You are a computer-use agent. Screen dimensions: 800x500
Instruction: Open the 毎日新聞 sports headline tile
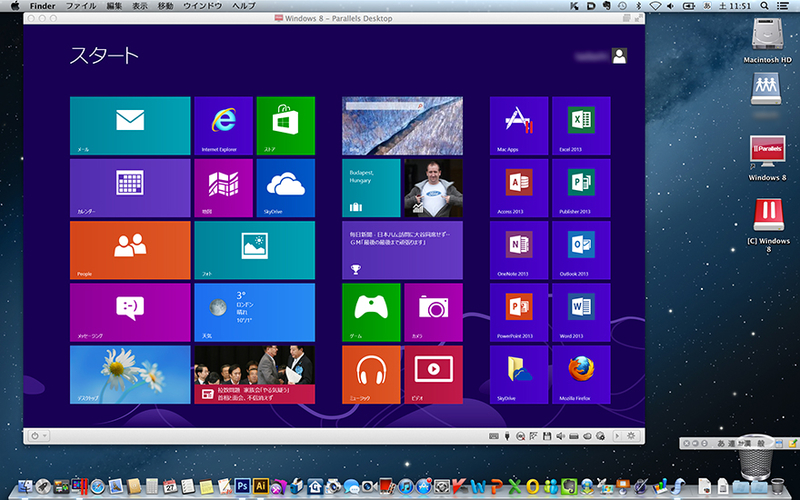point(403,250)
